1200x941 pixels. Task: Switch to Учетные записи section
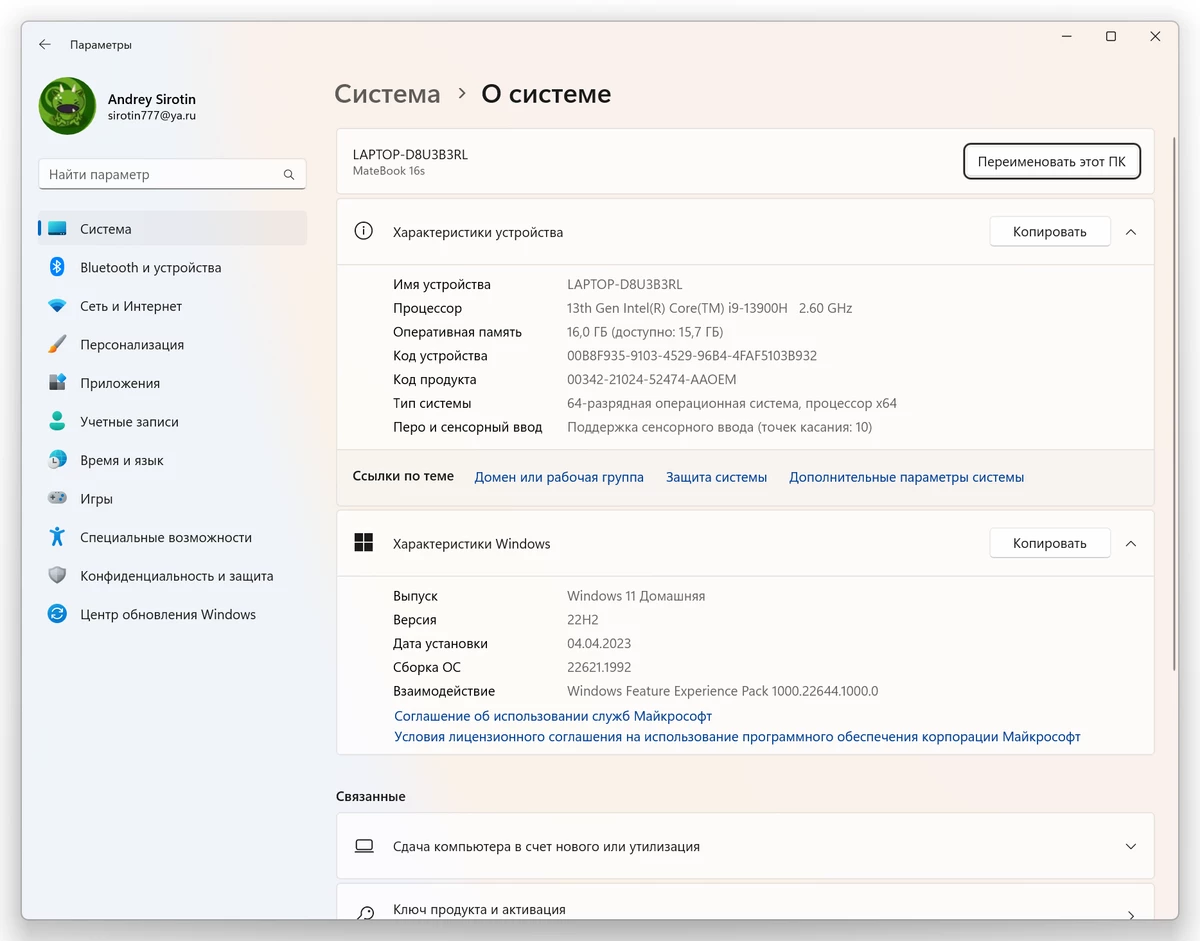tap(172, 421)
